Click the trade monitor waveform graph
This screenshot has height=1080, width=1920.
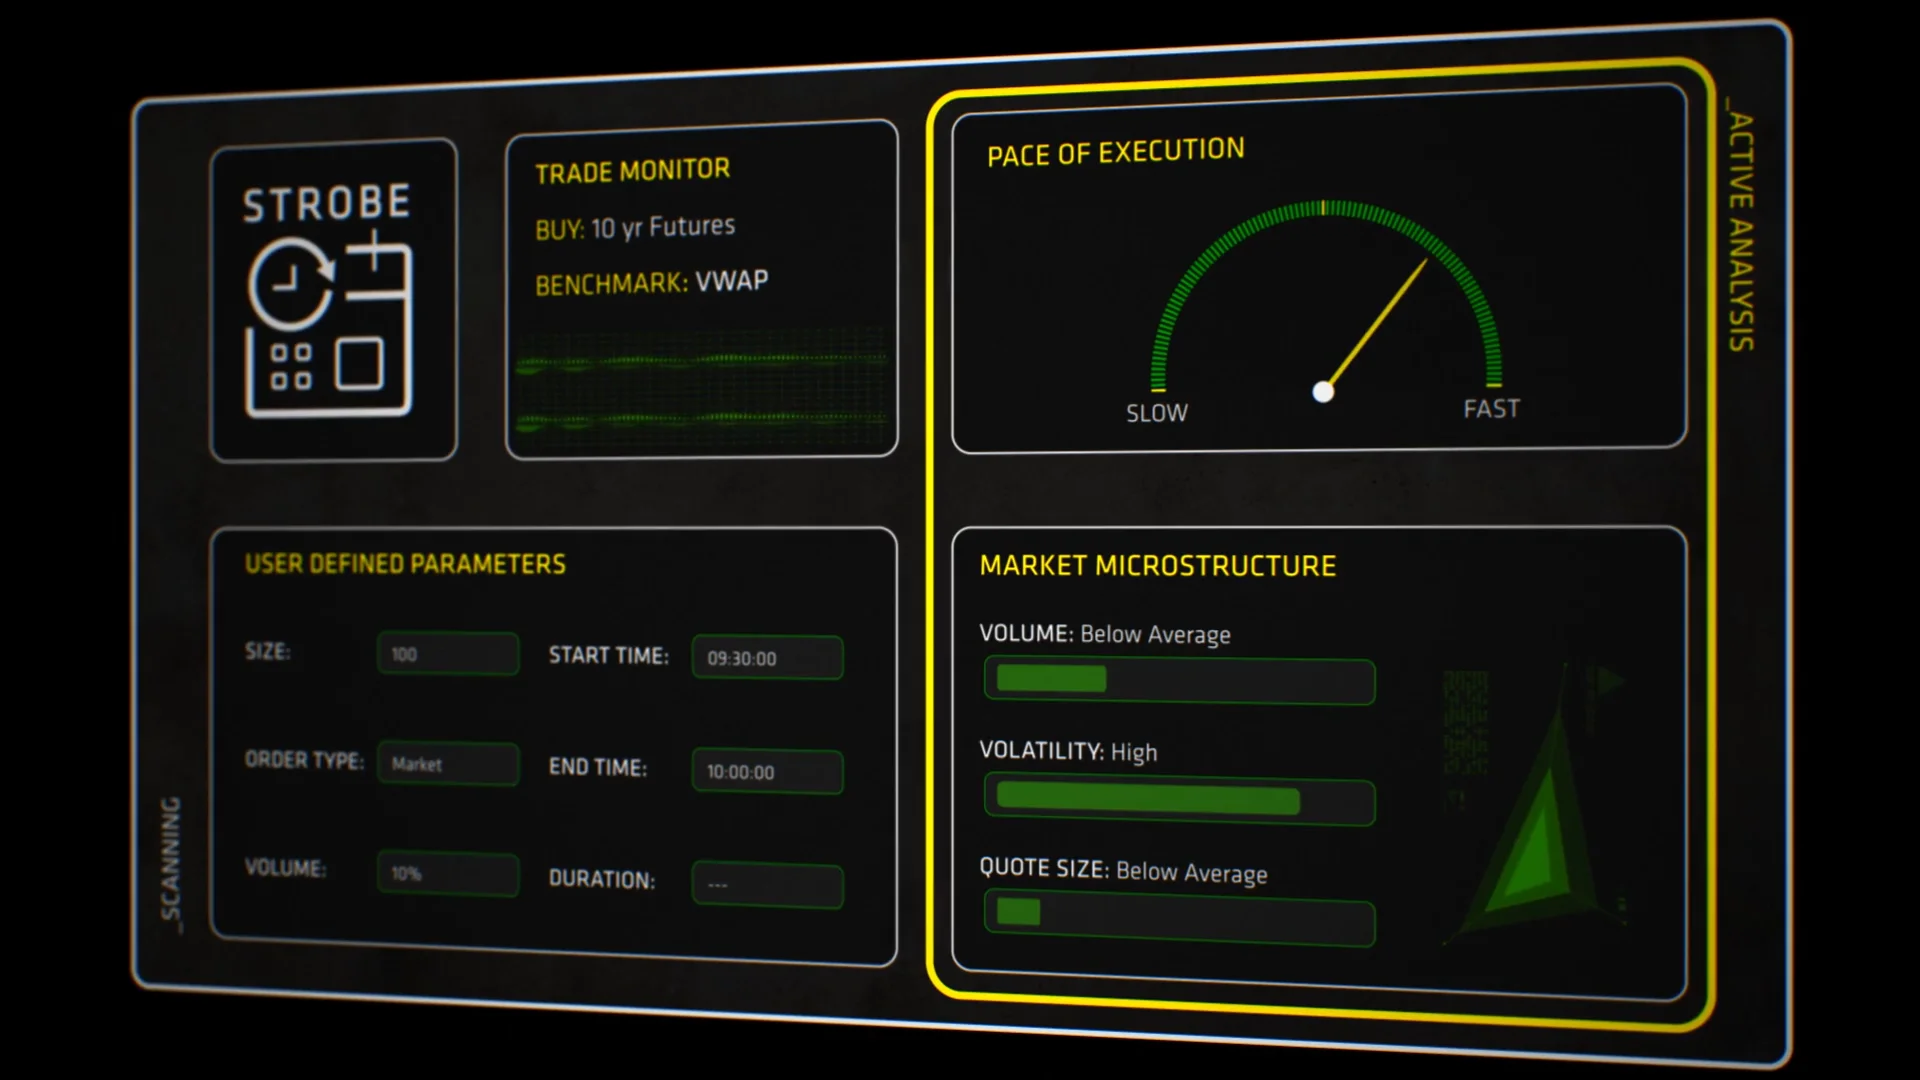700,390
